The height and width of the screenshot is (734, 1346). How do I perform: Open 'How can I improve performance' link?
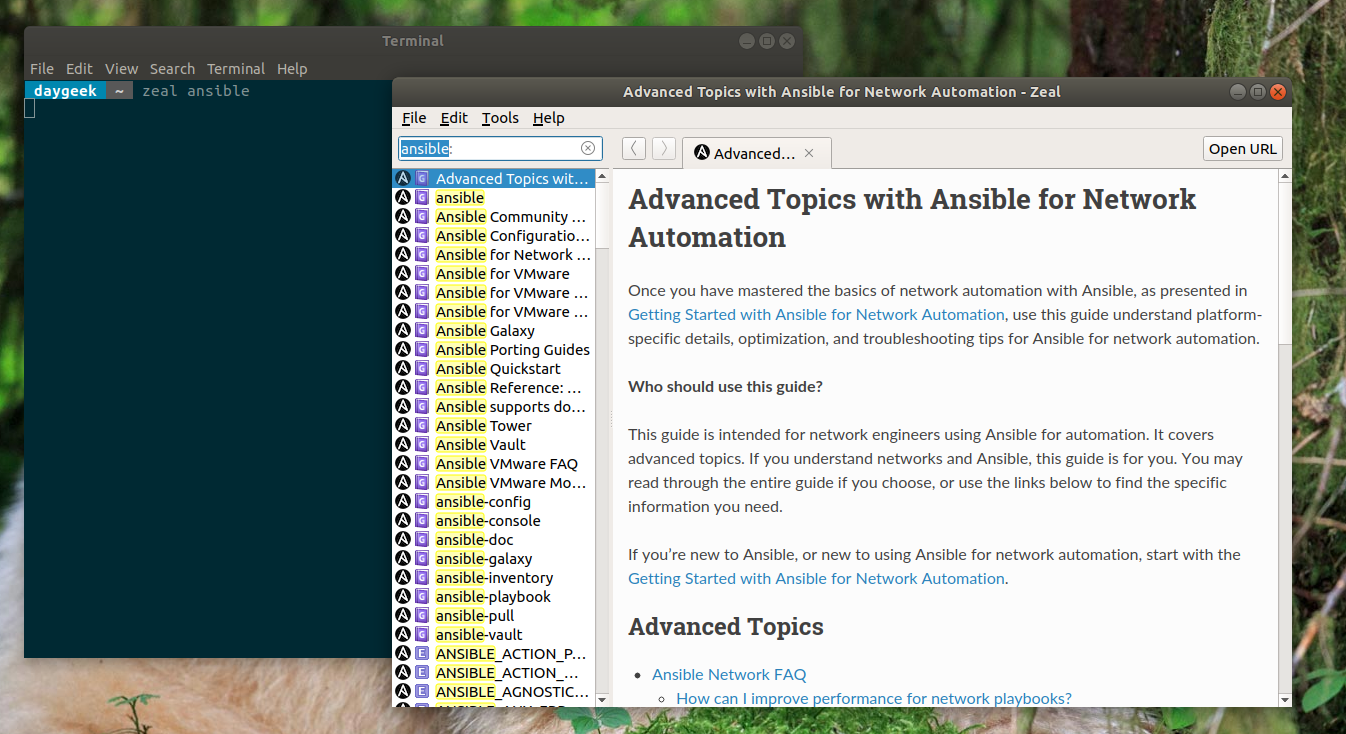click(874, 698)
